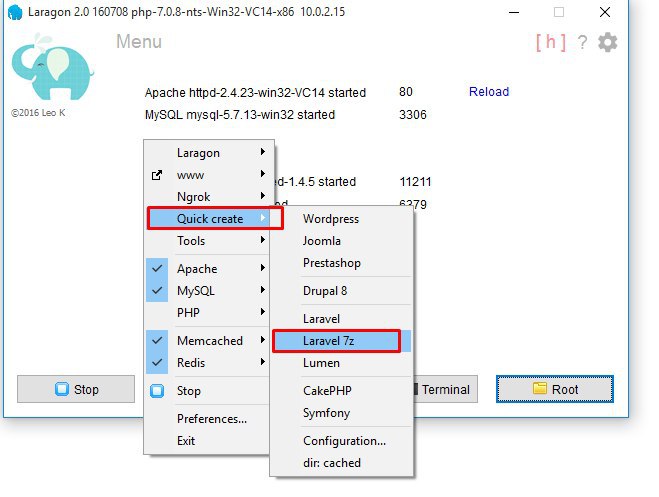Screen dimensions: 659x497
Task: Select Lumen in Quick create submenu
Action: 342,363
